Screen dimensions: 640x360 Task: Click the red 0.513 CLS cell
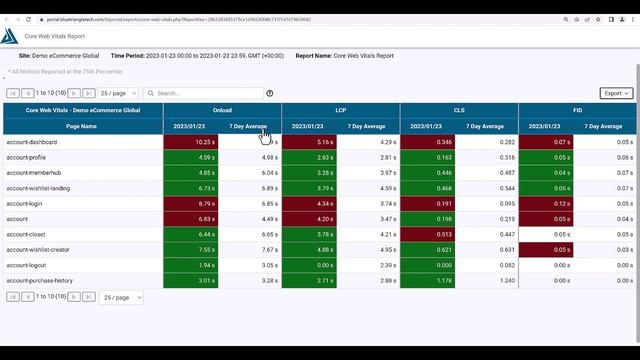tap(427, 235)
